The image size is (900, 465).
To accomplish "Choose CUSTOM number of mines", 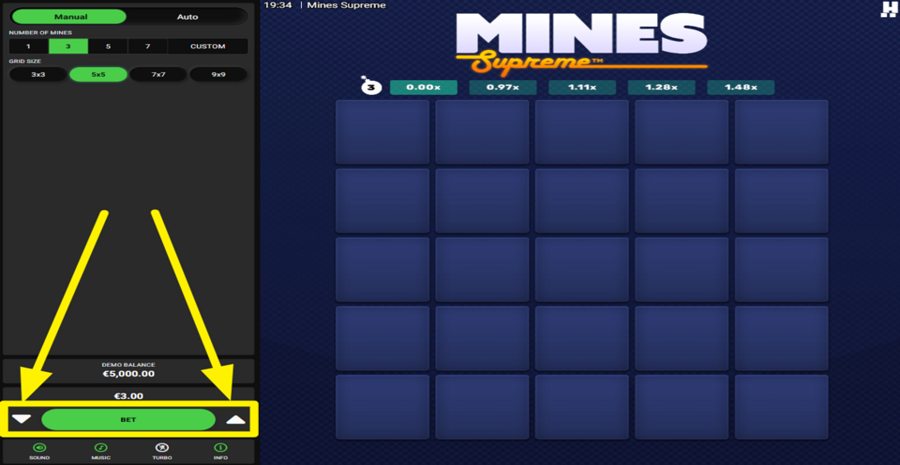I will click(208, 46).
